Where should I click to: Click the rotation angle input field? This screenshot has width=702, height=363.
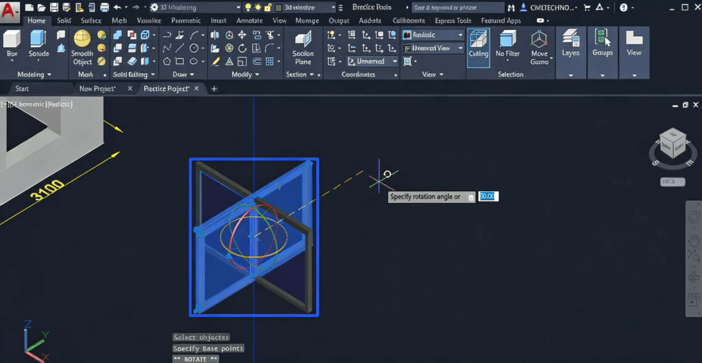(488, 196)
